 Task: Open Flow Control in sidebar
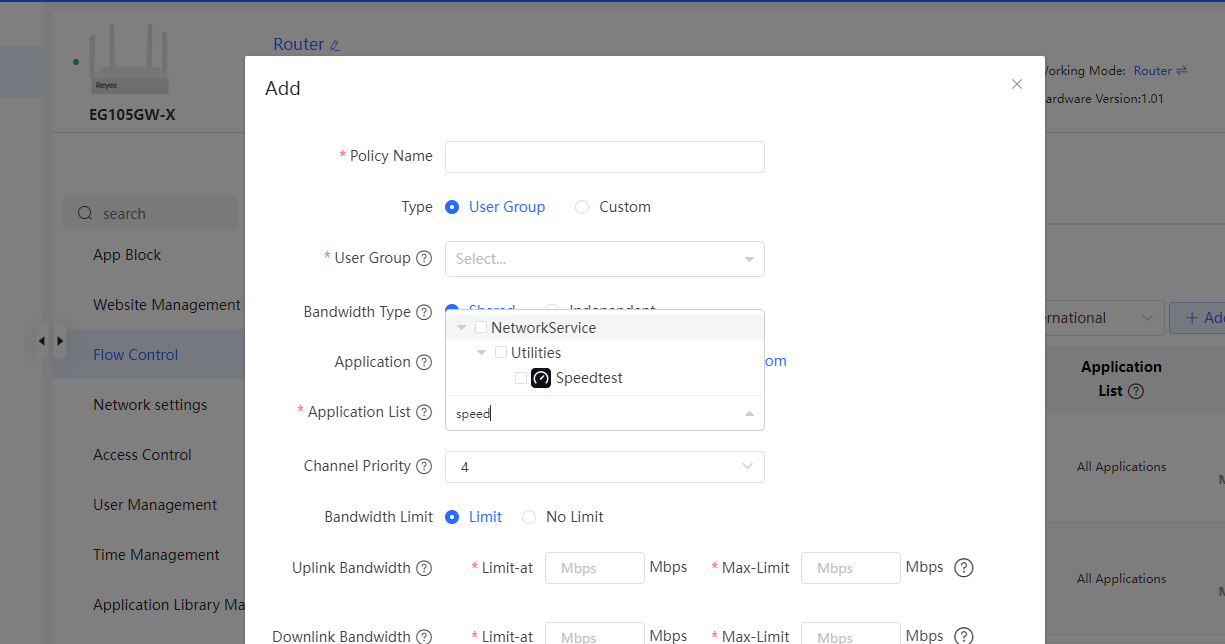(x=136, y=355)
